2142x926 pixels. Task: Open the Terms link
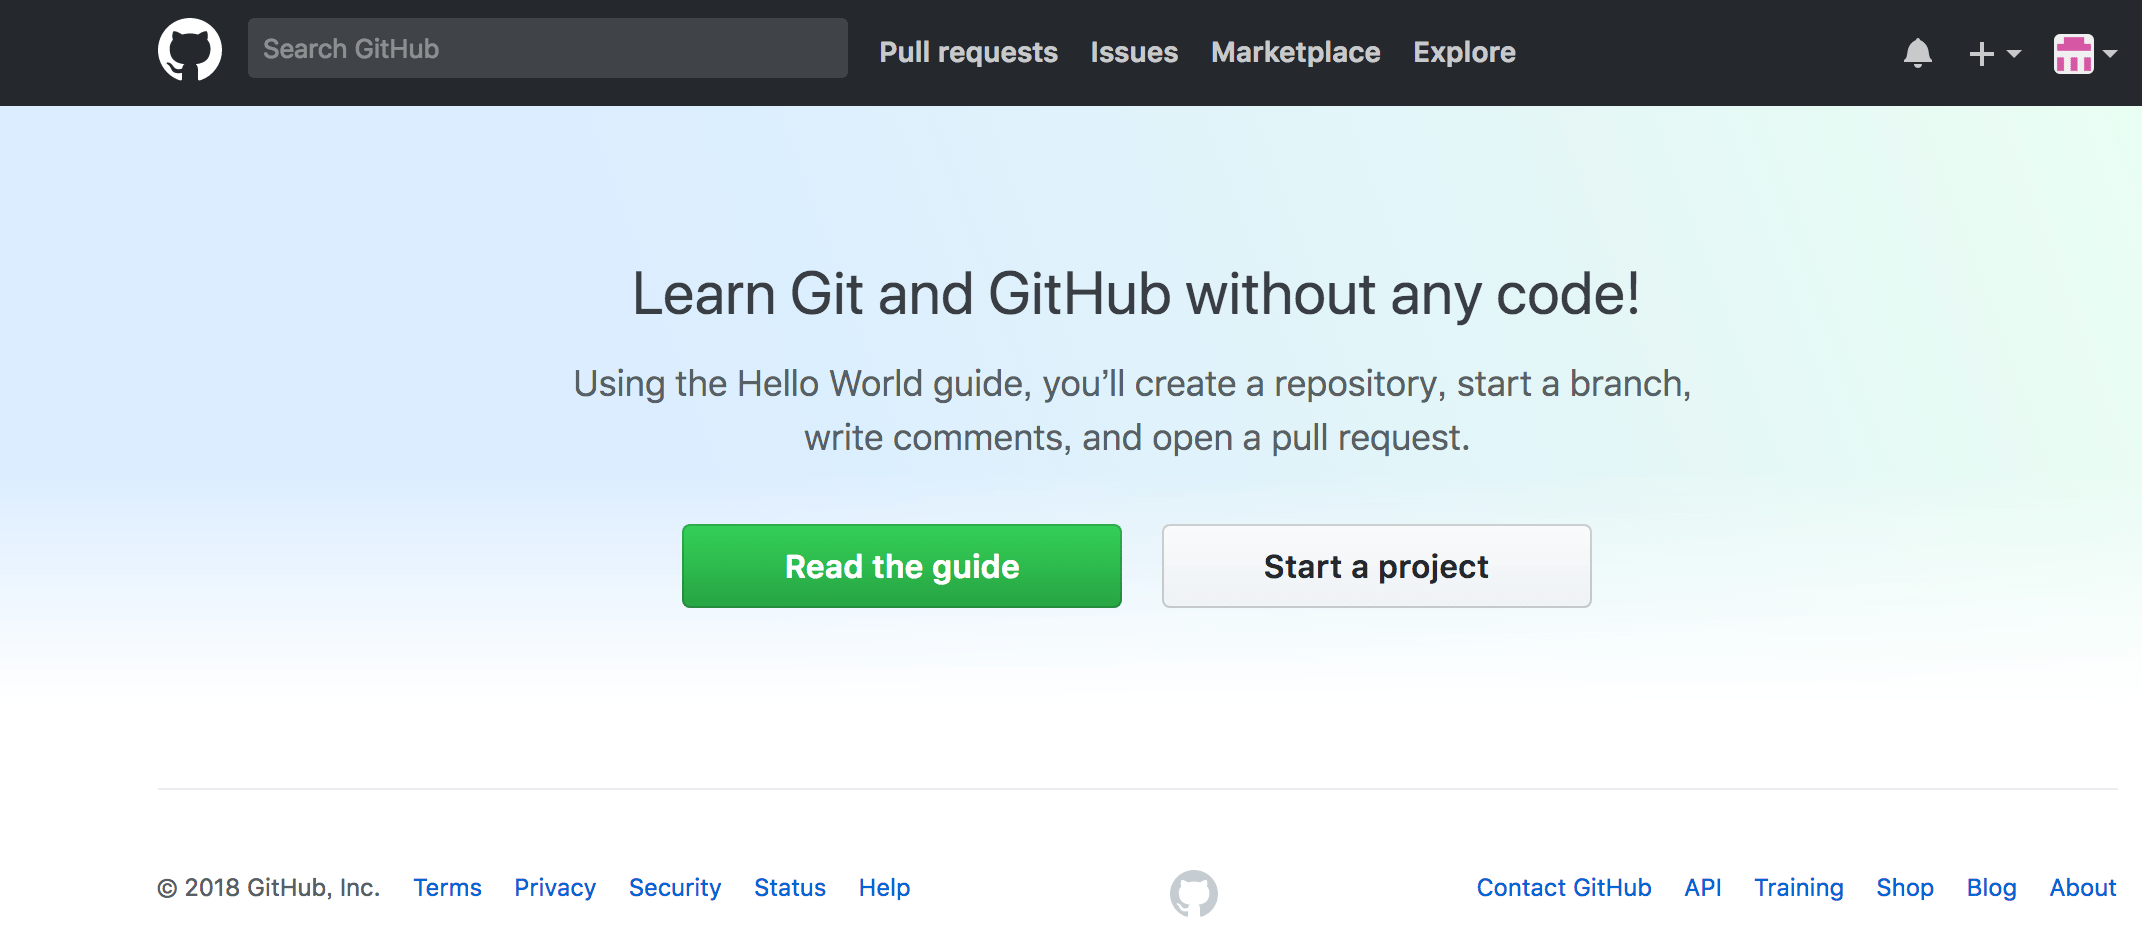pos(447,887)
